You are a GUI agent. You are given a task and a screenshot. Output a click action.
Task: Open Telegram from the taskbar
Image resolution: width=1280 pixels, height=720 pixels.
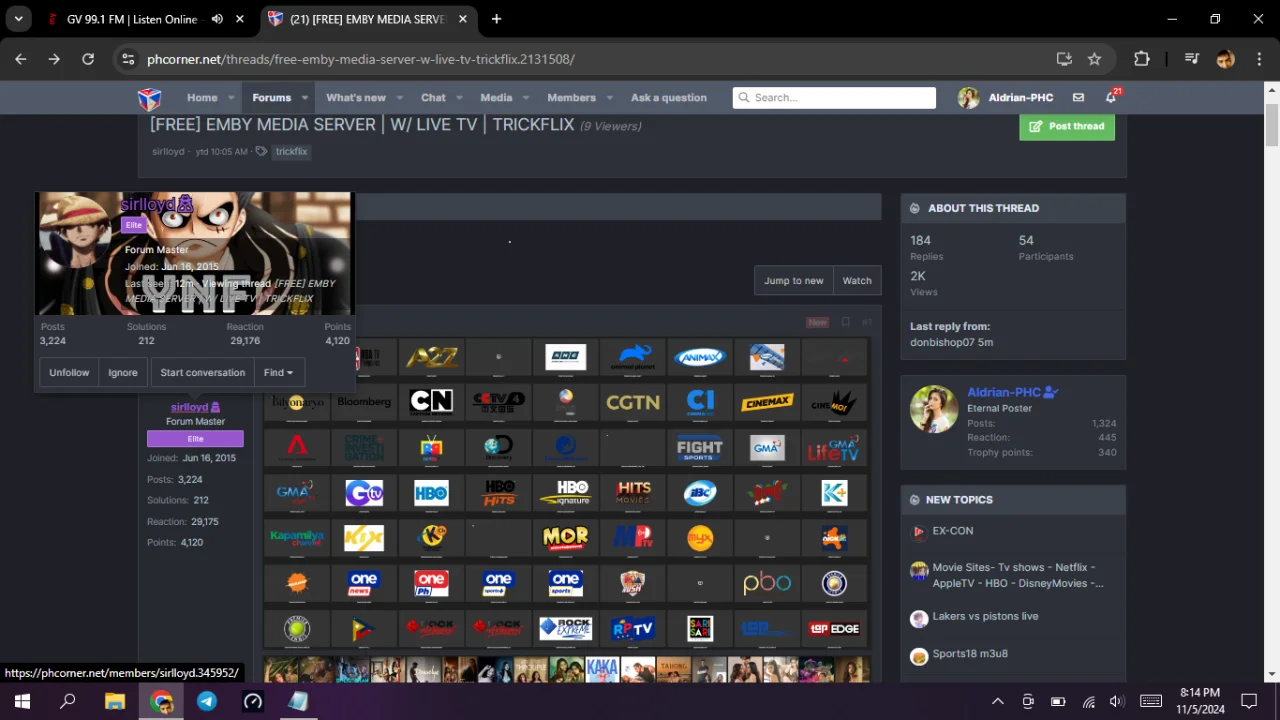[207, 701]
